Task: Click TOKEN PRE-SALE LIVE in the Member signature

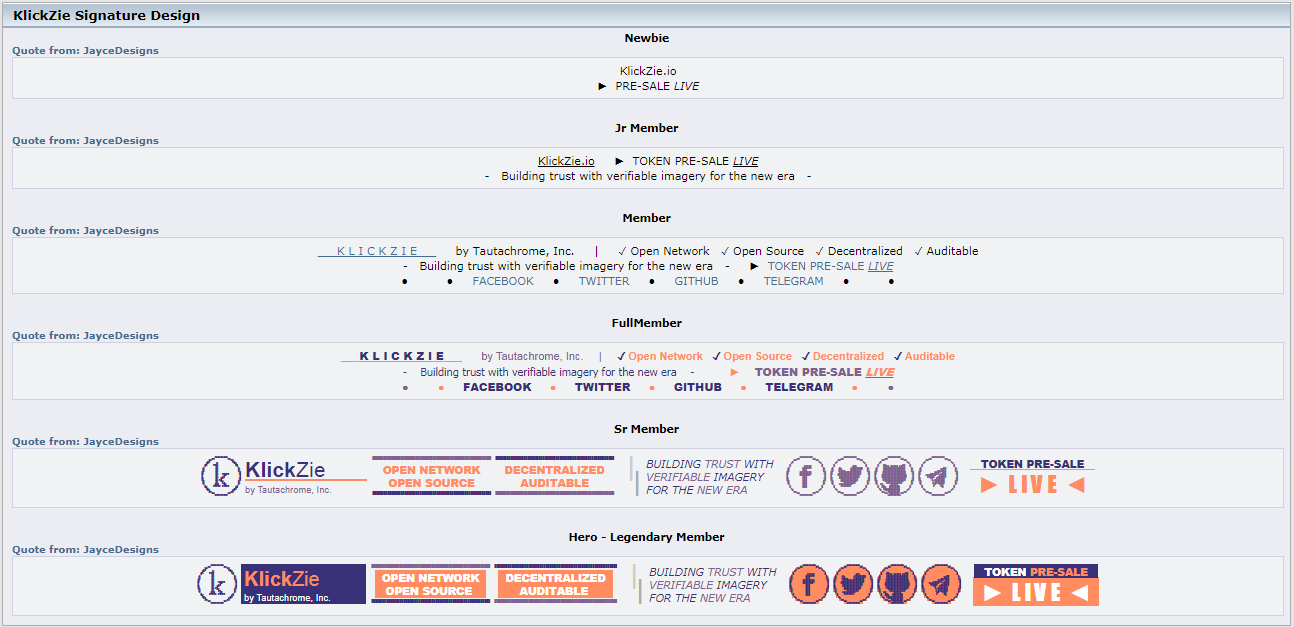Action: tap(830, 266)
